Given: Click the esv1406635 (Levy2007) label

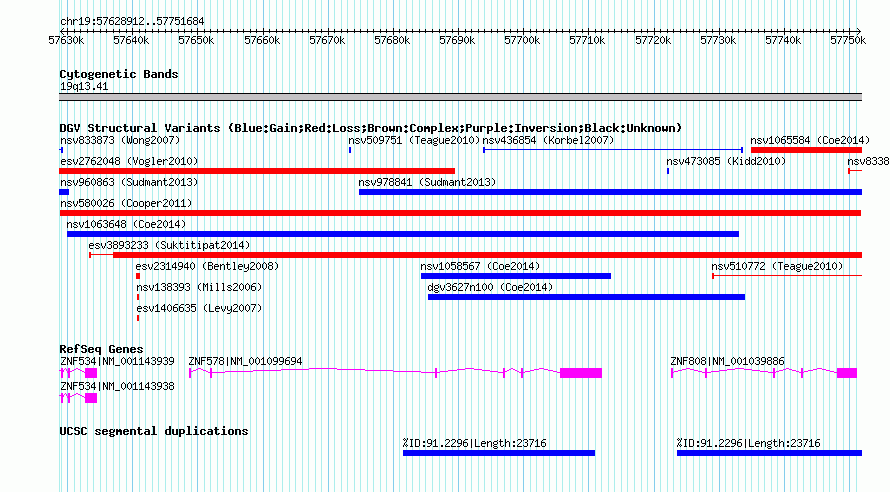Looking at the screenshot, I should pos(199,308).
